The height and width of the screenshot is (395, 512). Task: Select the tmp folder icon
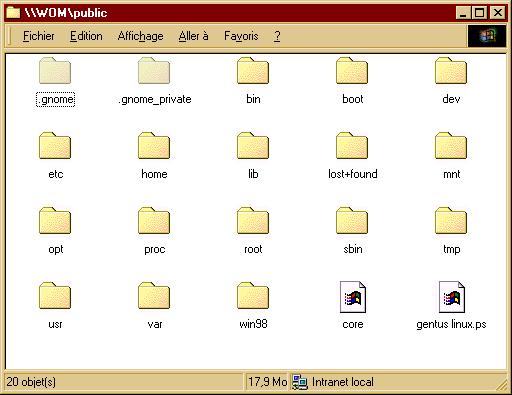[451, 220]
